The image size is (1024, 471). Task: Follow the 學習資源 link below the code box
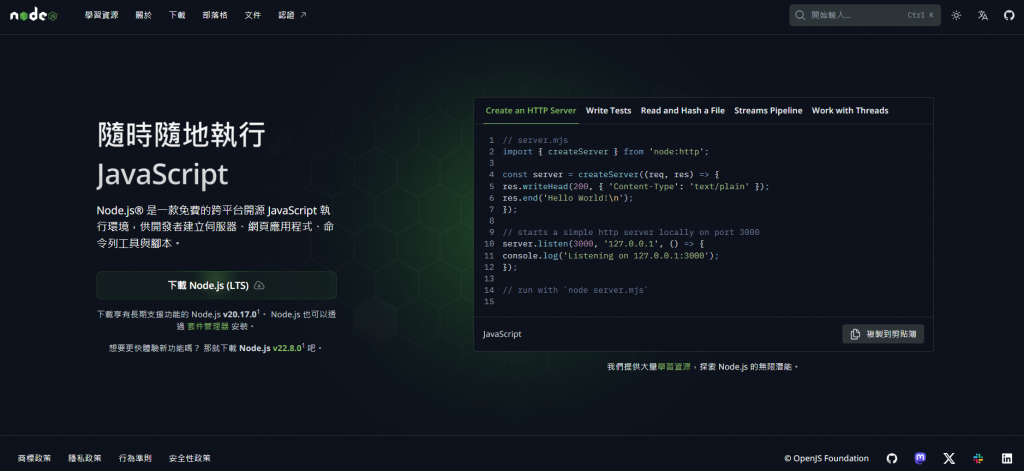pyautogui.click(x=673, y=367)
